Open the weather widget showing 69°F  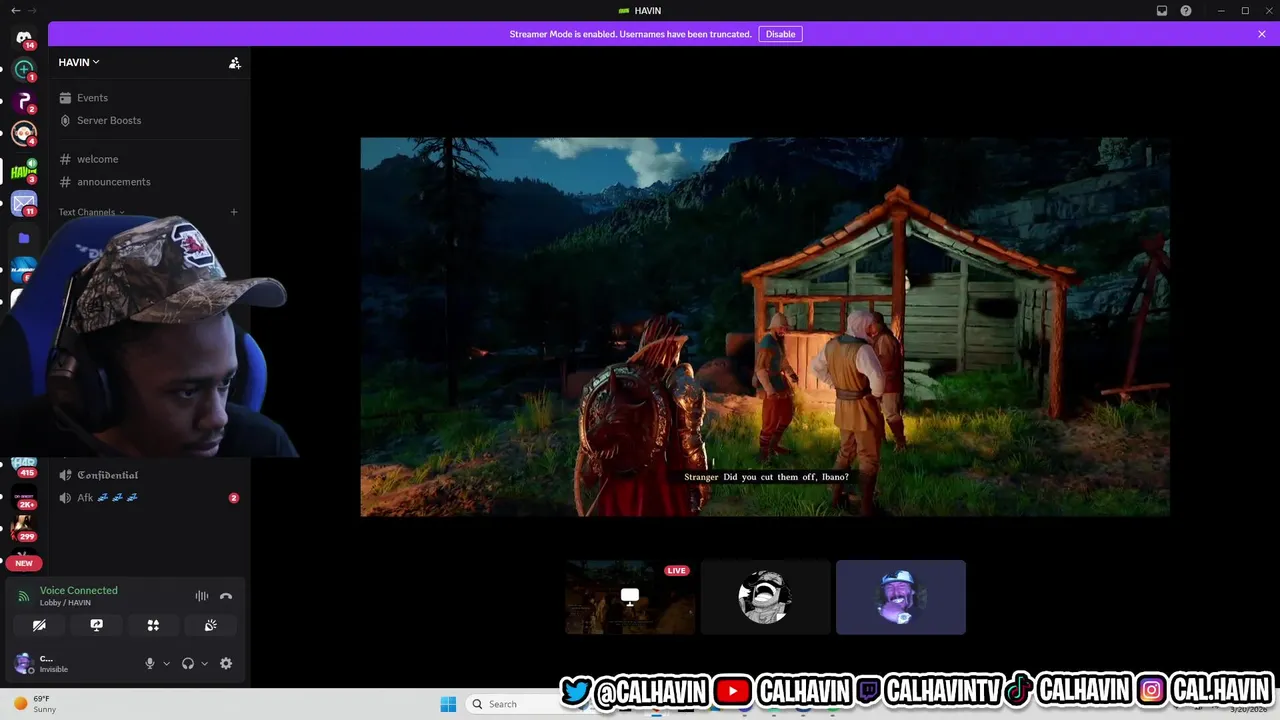pos(34,704)
